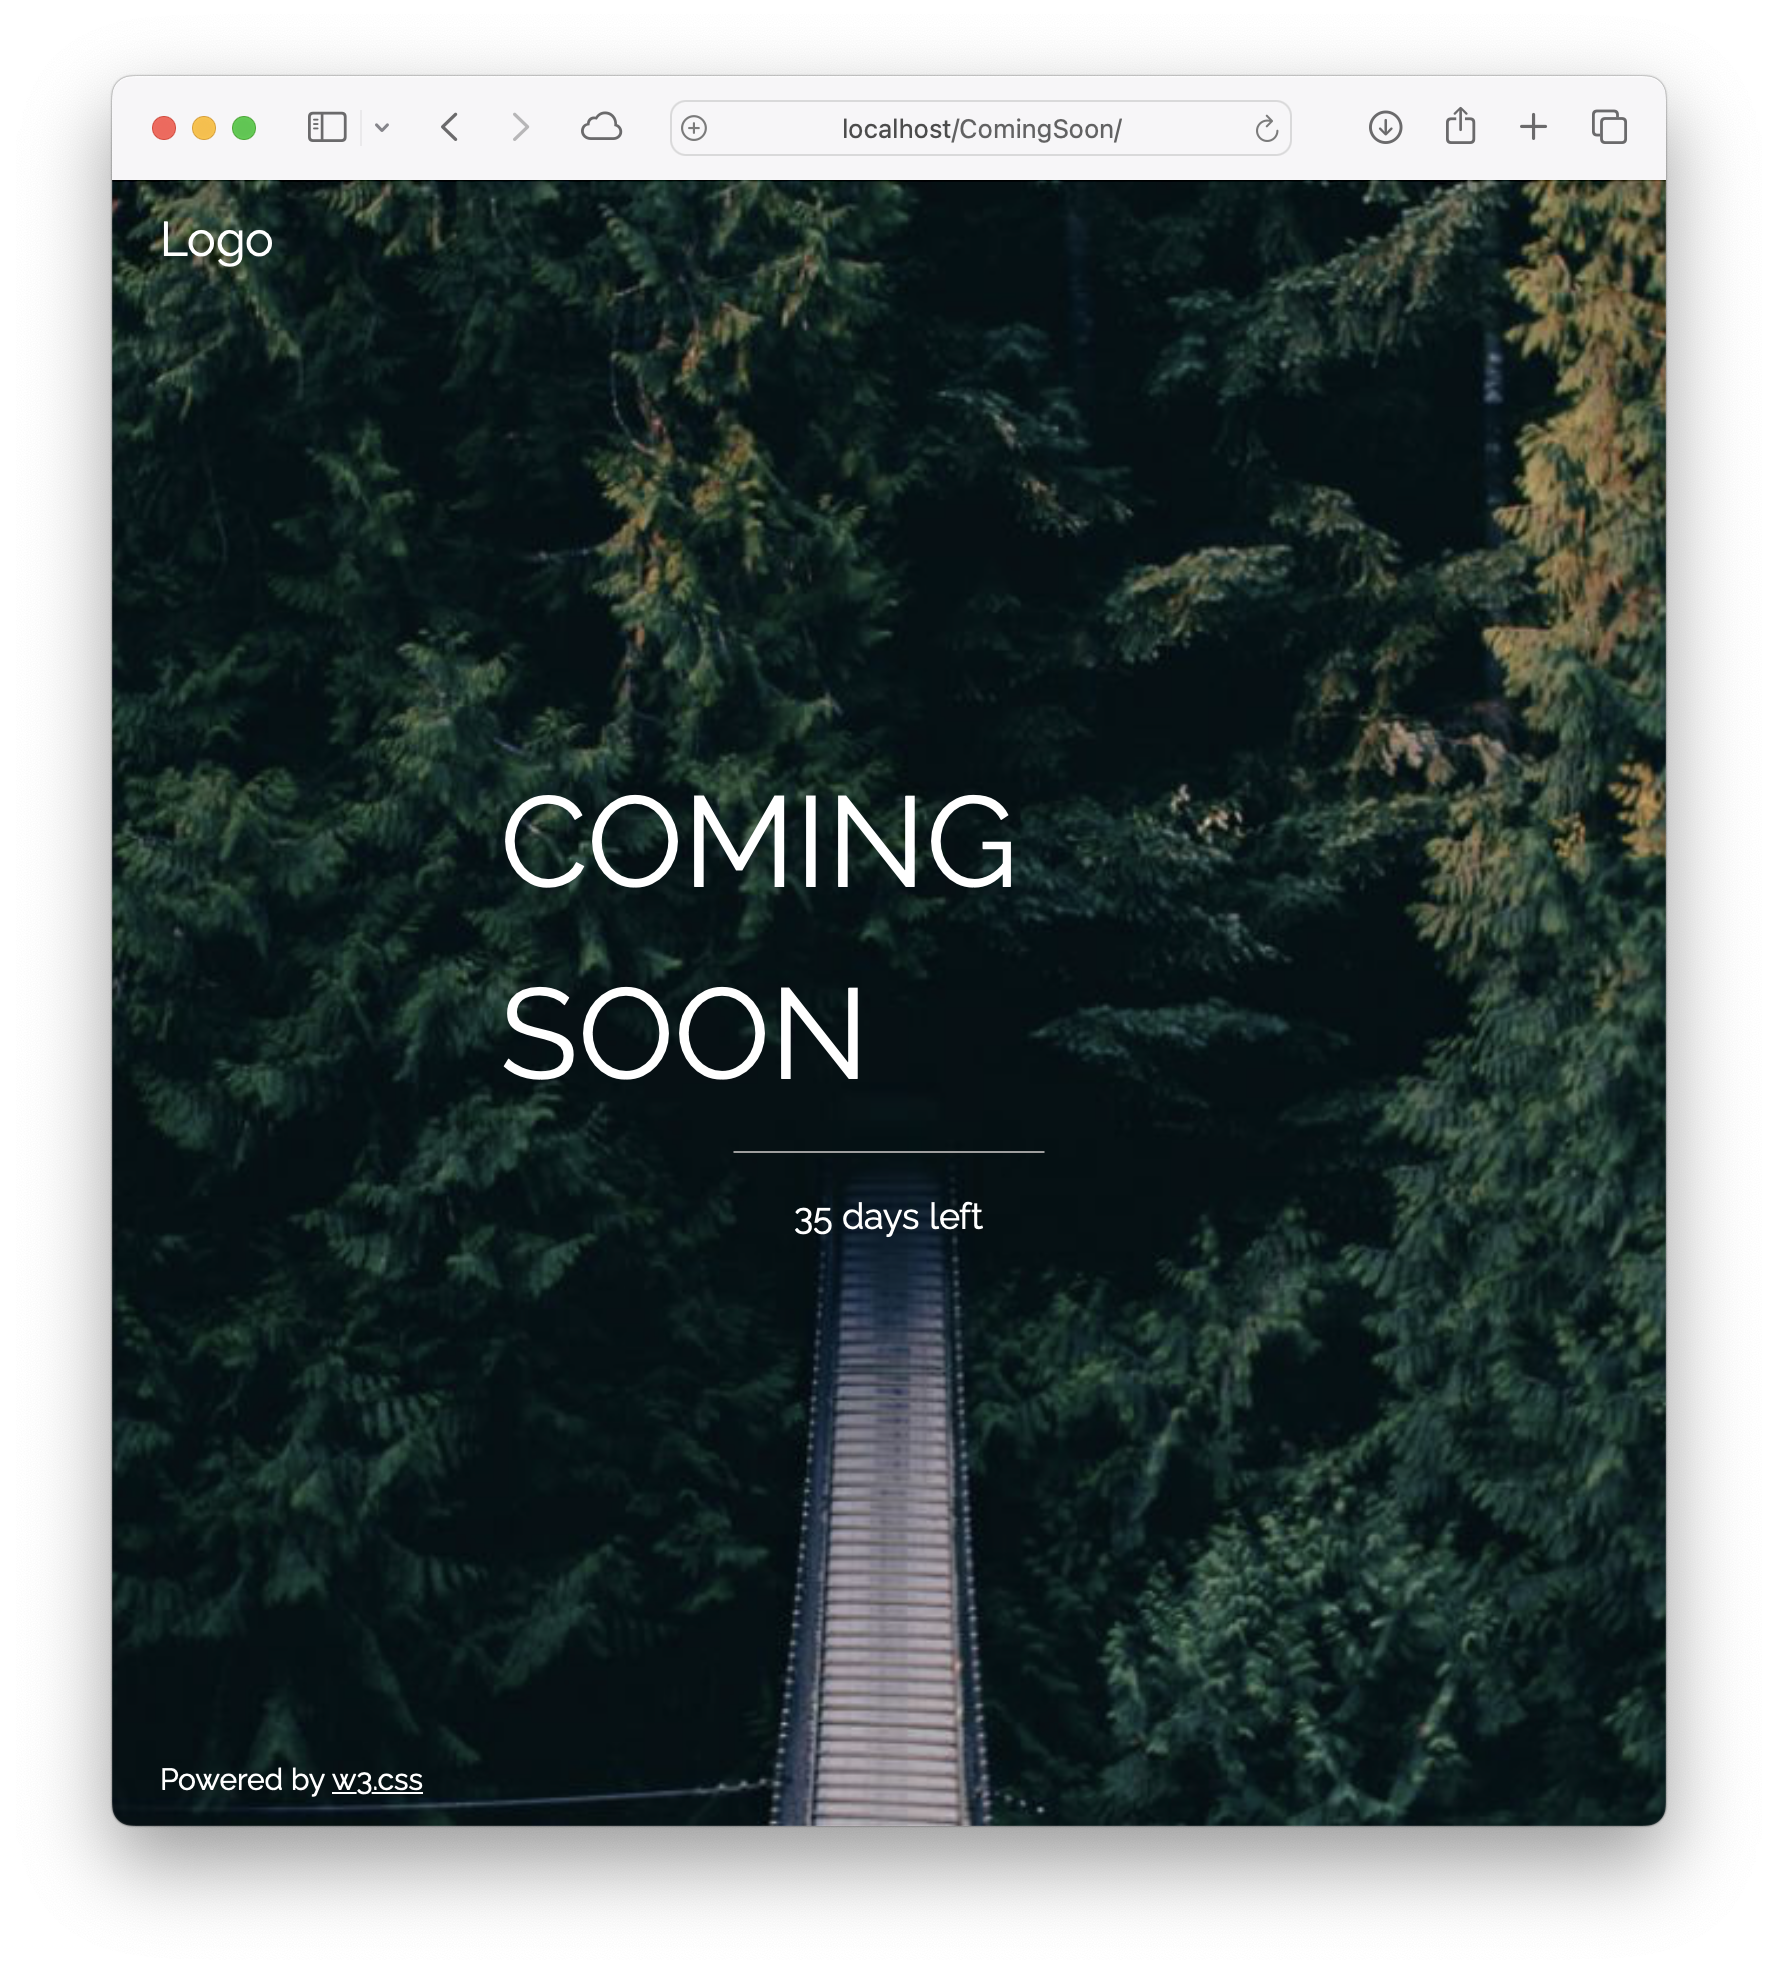Show the Downloads list
This screenshot has height=1974, width=1778.
1385,128
